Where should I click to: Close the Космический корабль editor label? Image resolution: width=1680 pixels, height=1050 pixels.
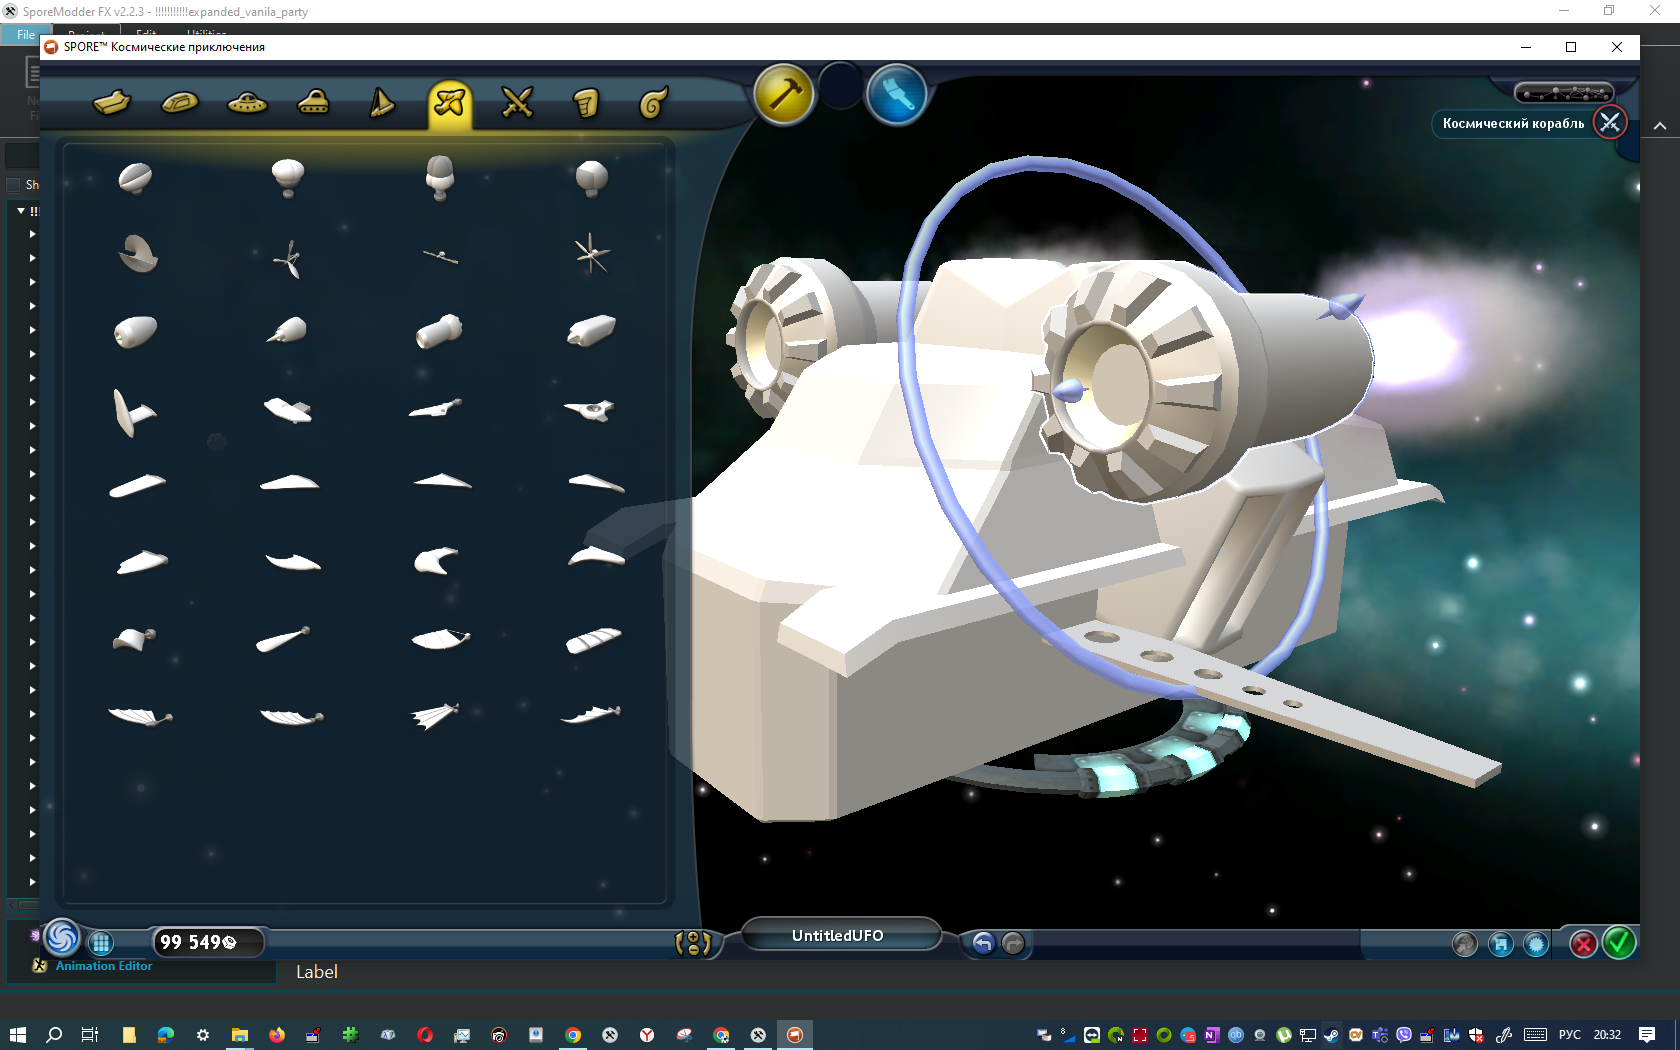(x=1610, y=123)
